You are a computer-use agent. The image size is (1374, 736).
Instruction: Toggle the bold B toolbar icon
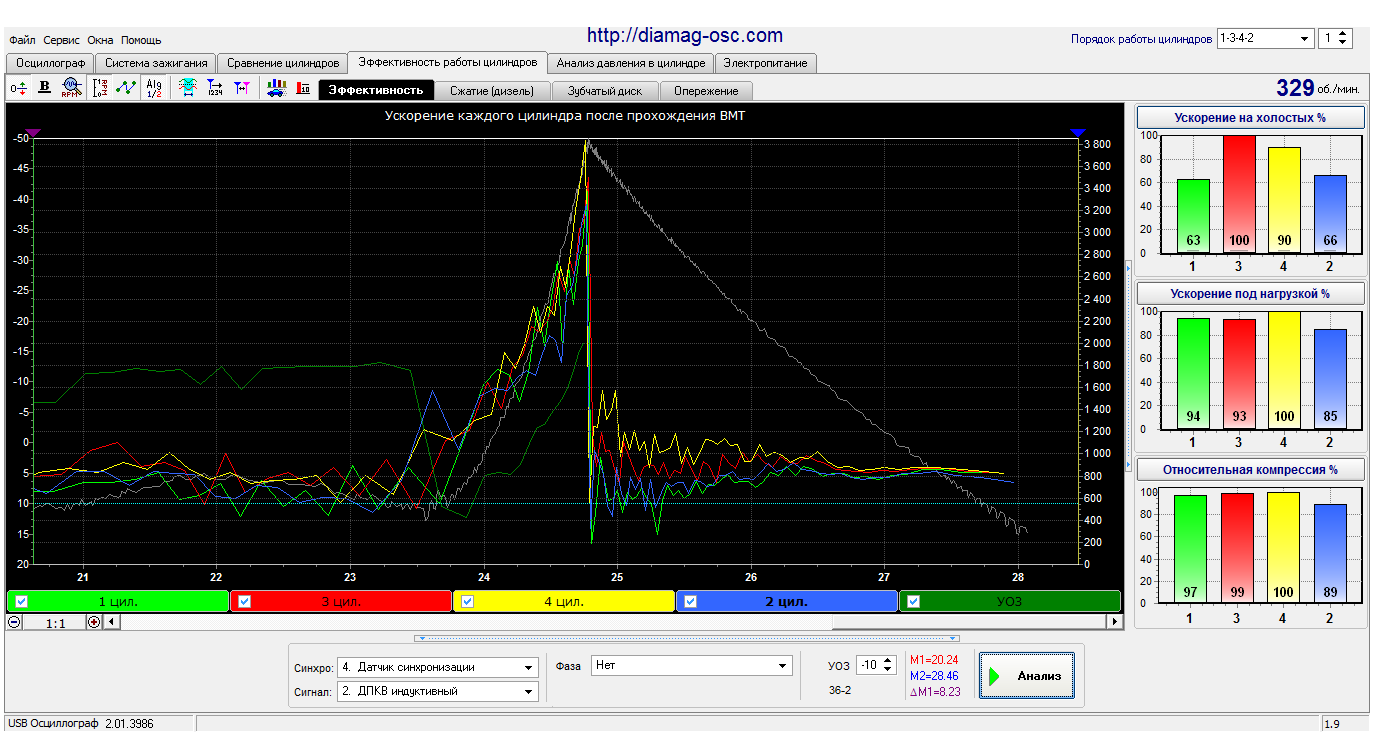point(44,88)
